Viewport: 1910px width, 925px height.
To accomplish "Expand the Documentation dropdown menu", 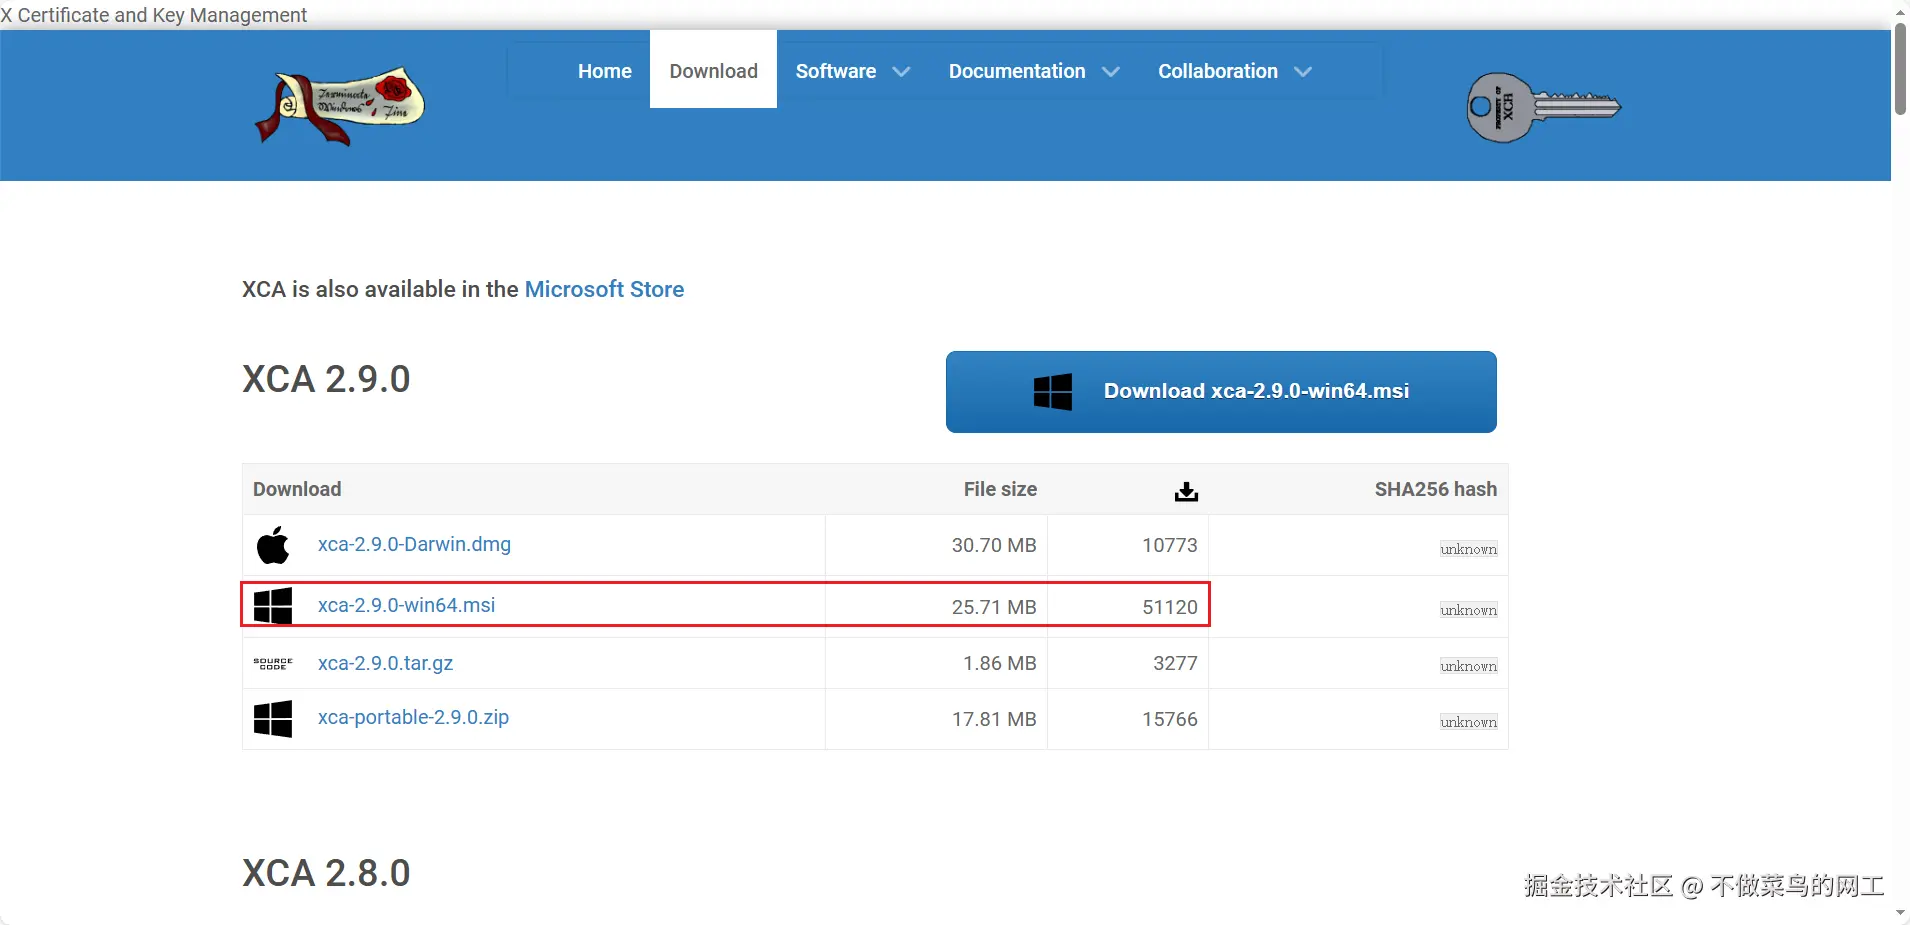I will coord(1033,72).
